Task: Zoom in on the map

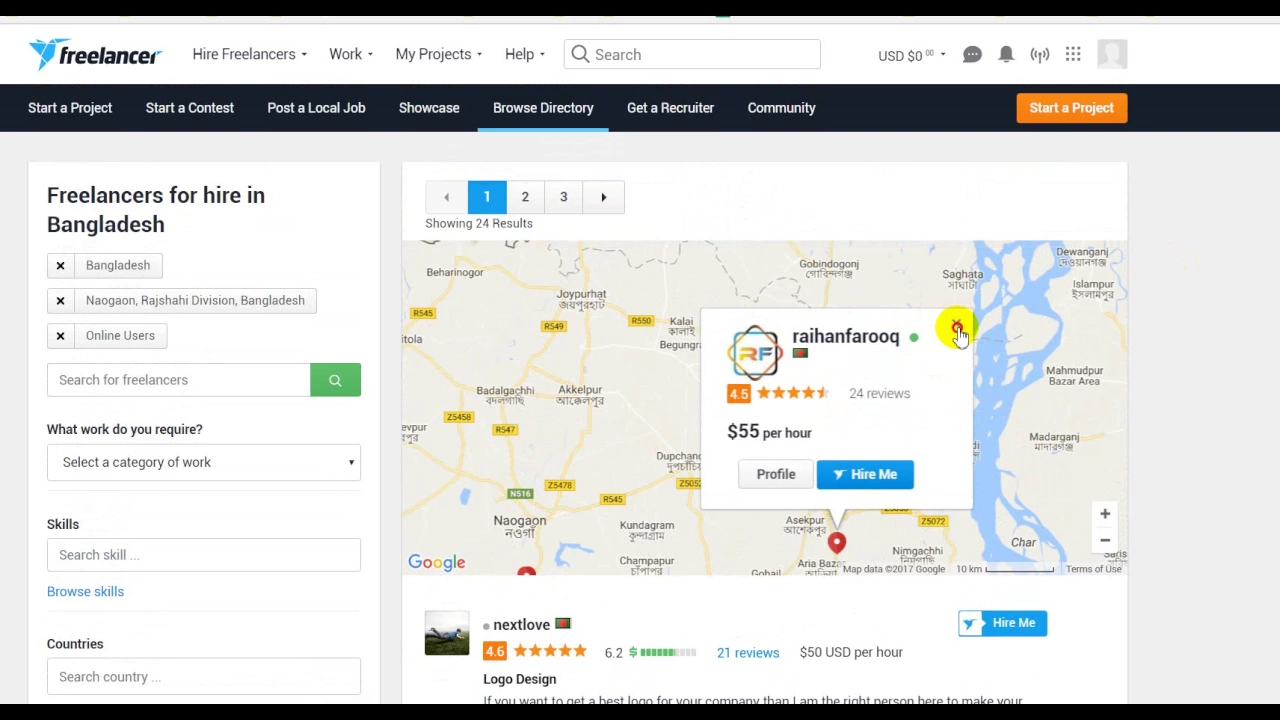Action: click(1105, 514)
